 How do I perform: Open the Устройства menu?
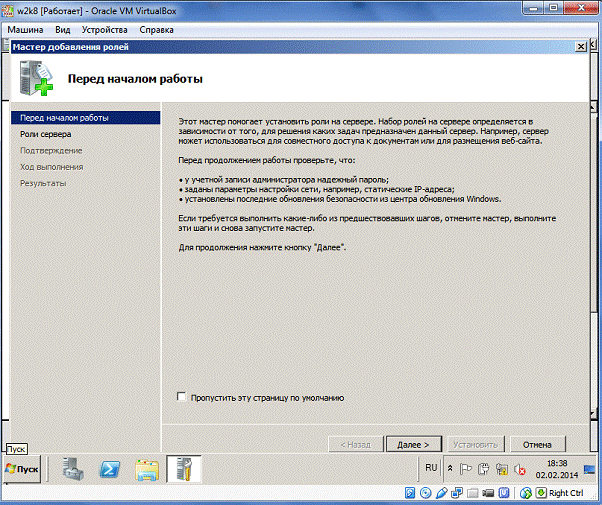104,30
